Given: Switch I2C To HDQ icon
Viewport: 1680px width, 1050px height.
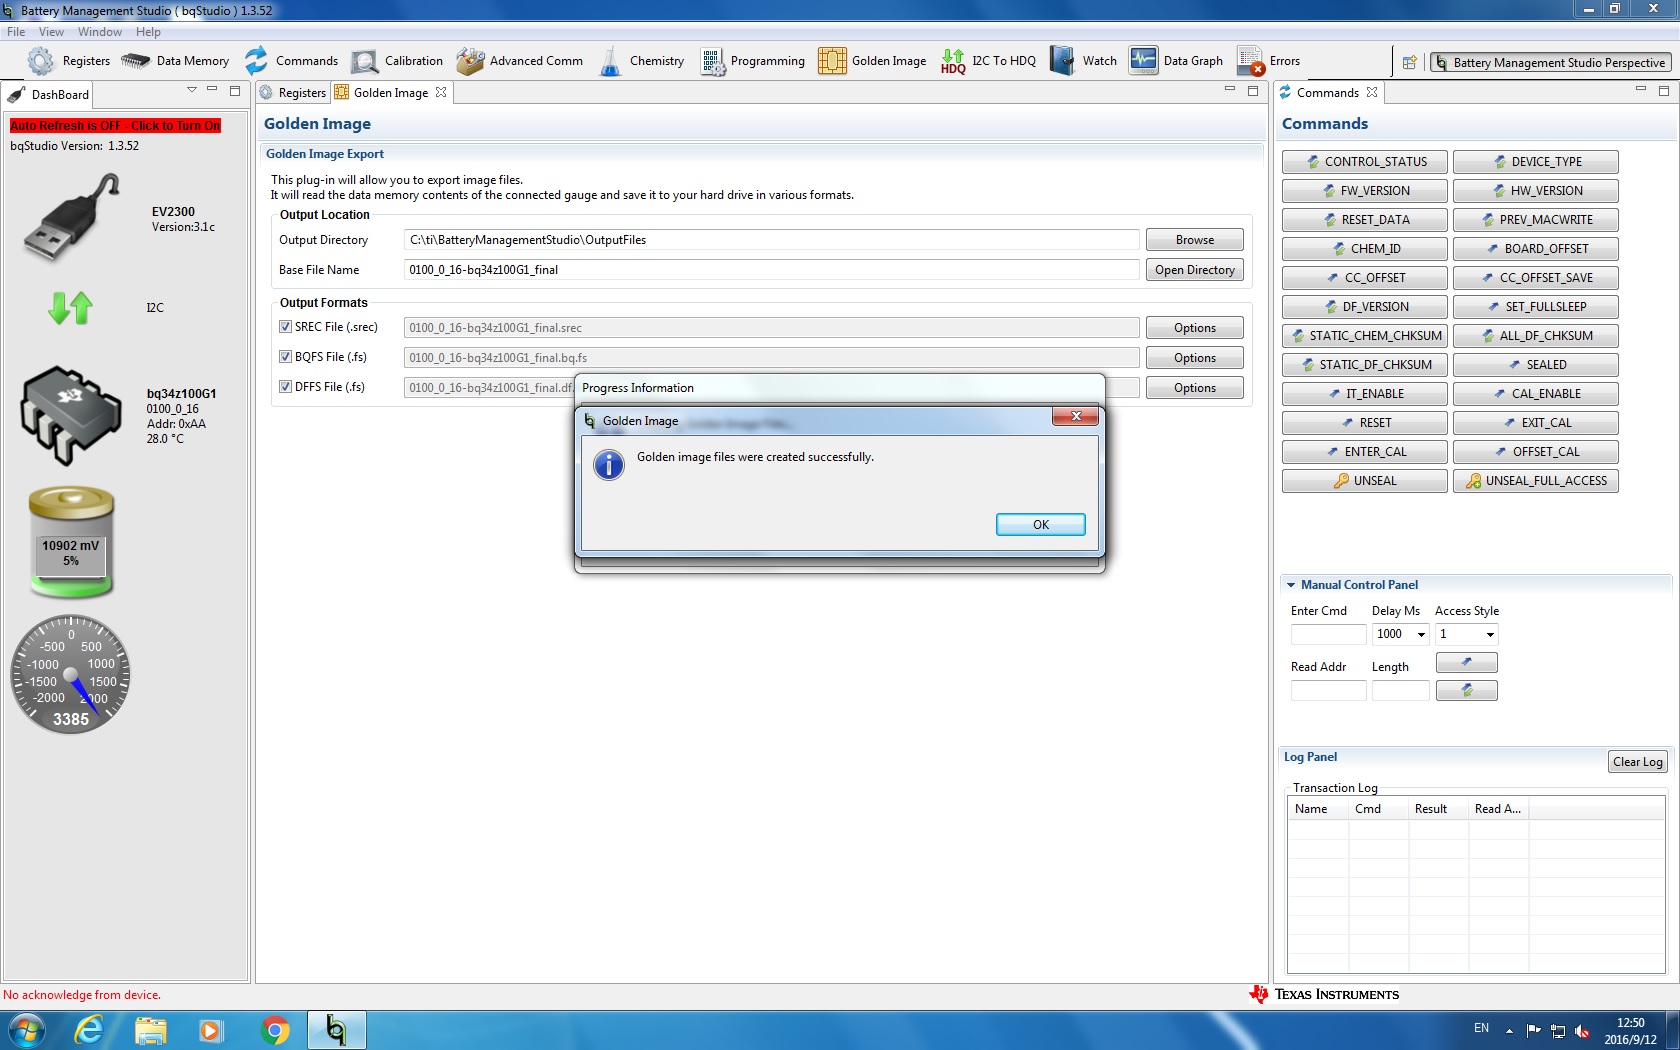Looking at the screenshot, I should tap(953, 61).
